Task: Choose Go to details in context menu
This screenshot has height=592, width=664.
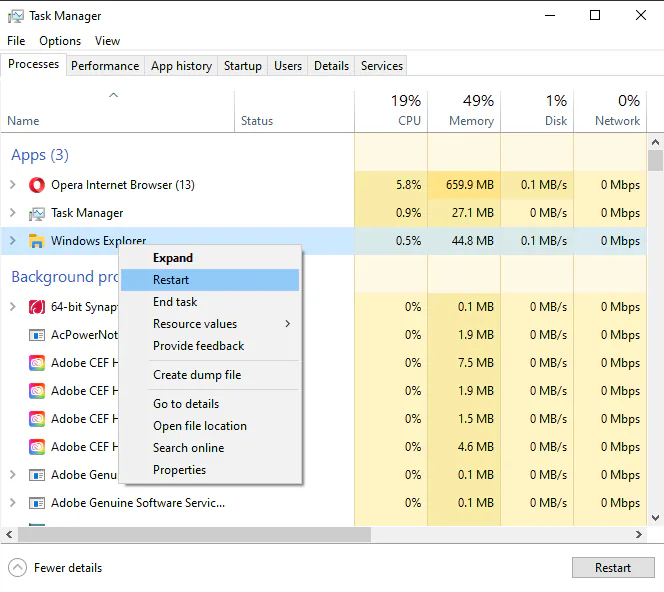Action: click(x=210, y=404)
